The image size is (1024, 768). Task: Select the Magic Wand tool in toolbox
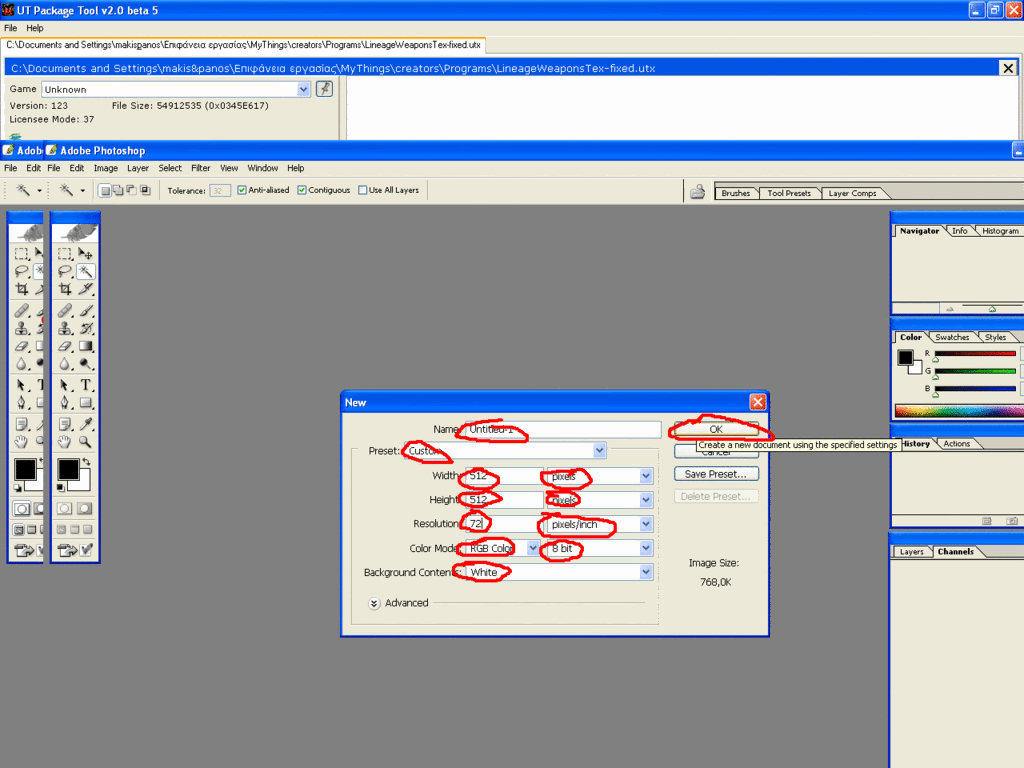(87, 271)
